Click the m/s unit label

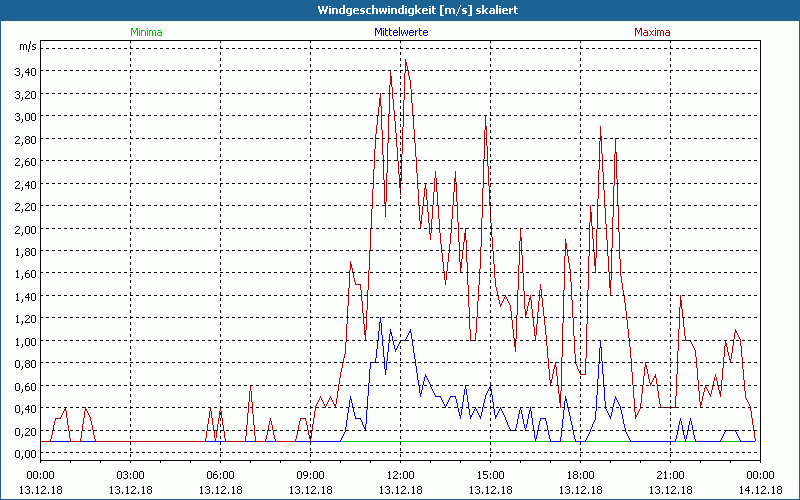tap(27, 47)
